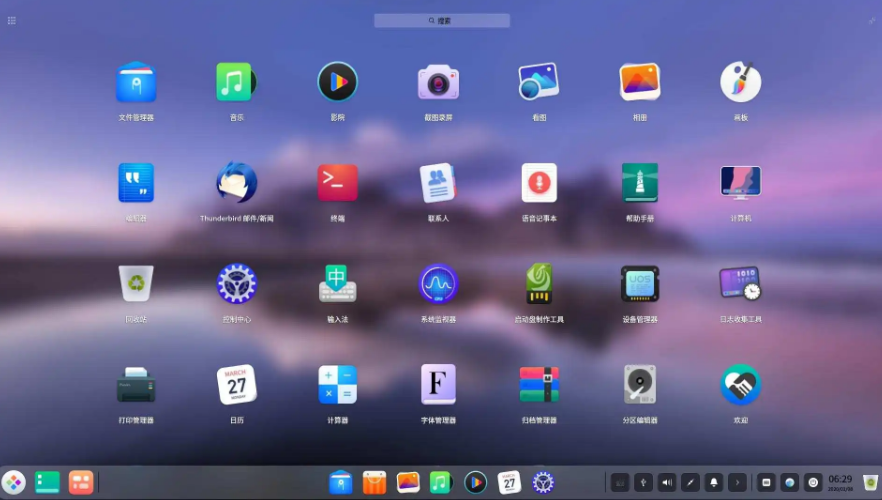Launch 日志收集工具 log viewer

click(x=740, y=283)
